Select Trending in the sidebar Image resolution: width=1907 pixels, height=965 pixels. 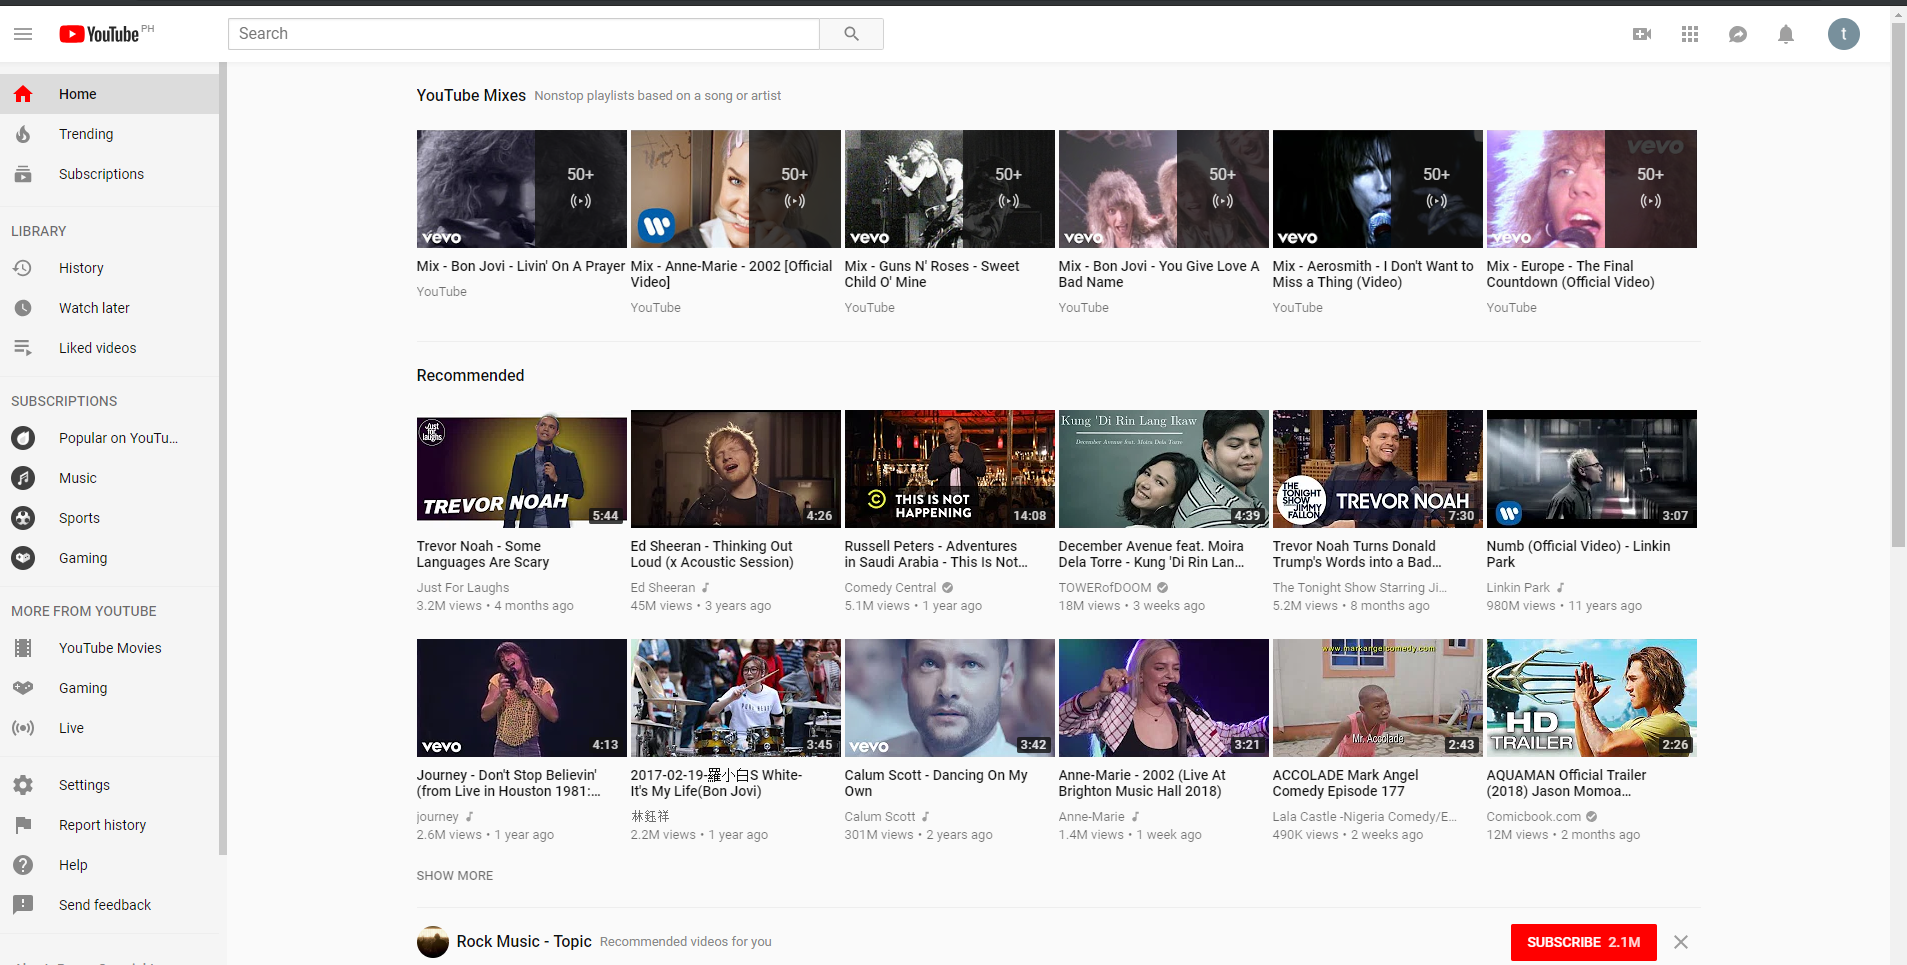[109, 134]
